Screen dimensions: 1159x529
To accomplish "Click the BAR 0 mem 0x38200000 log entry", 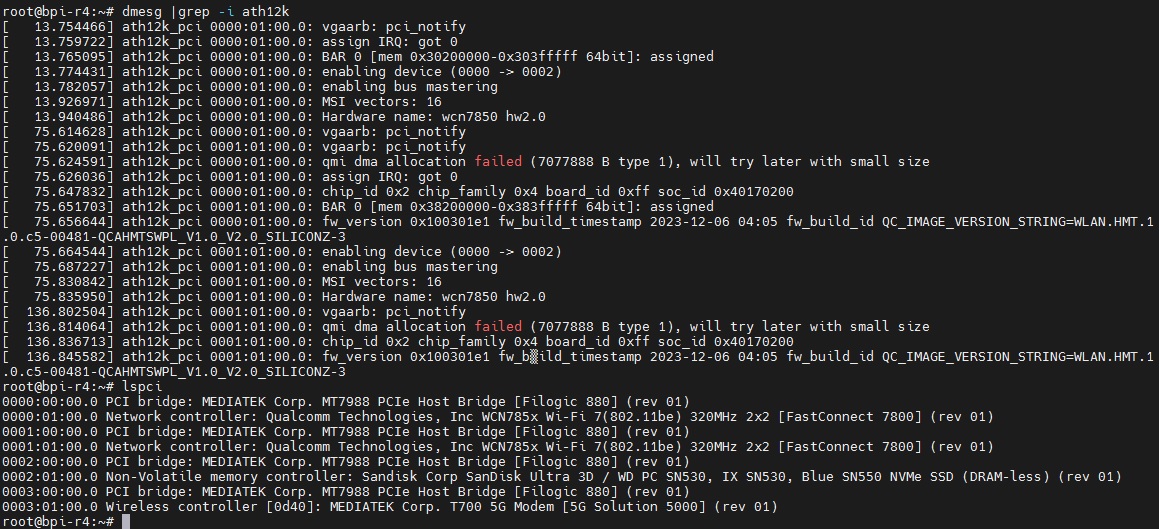I will coord(518,207).
